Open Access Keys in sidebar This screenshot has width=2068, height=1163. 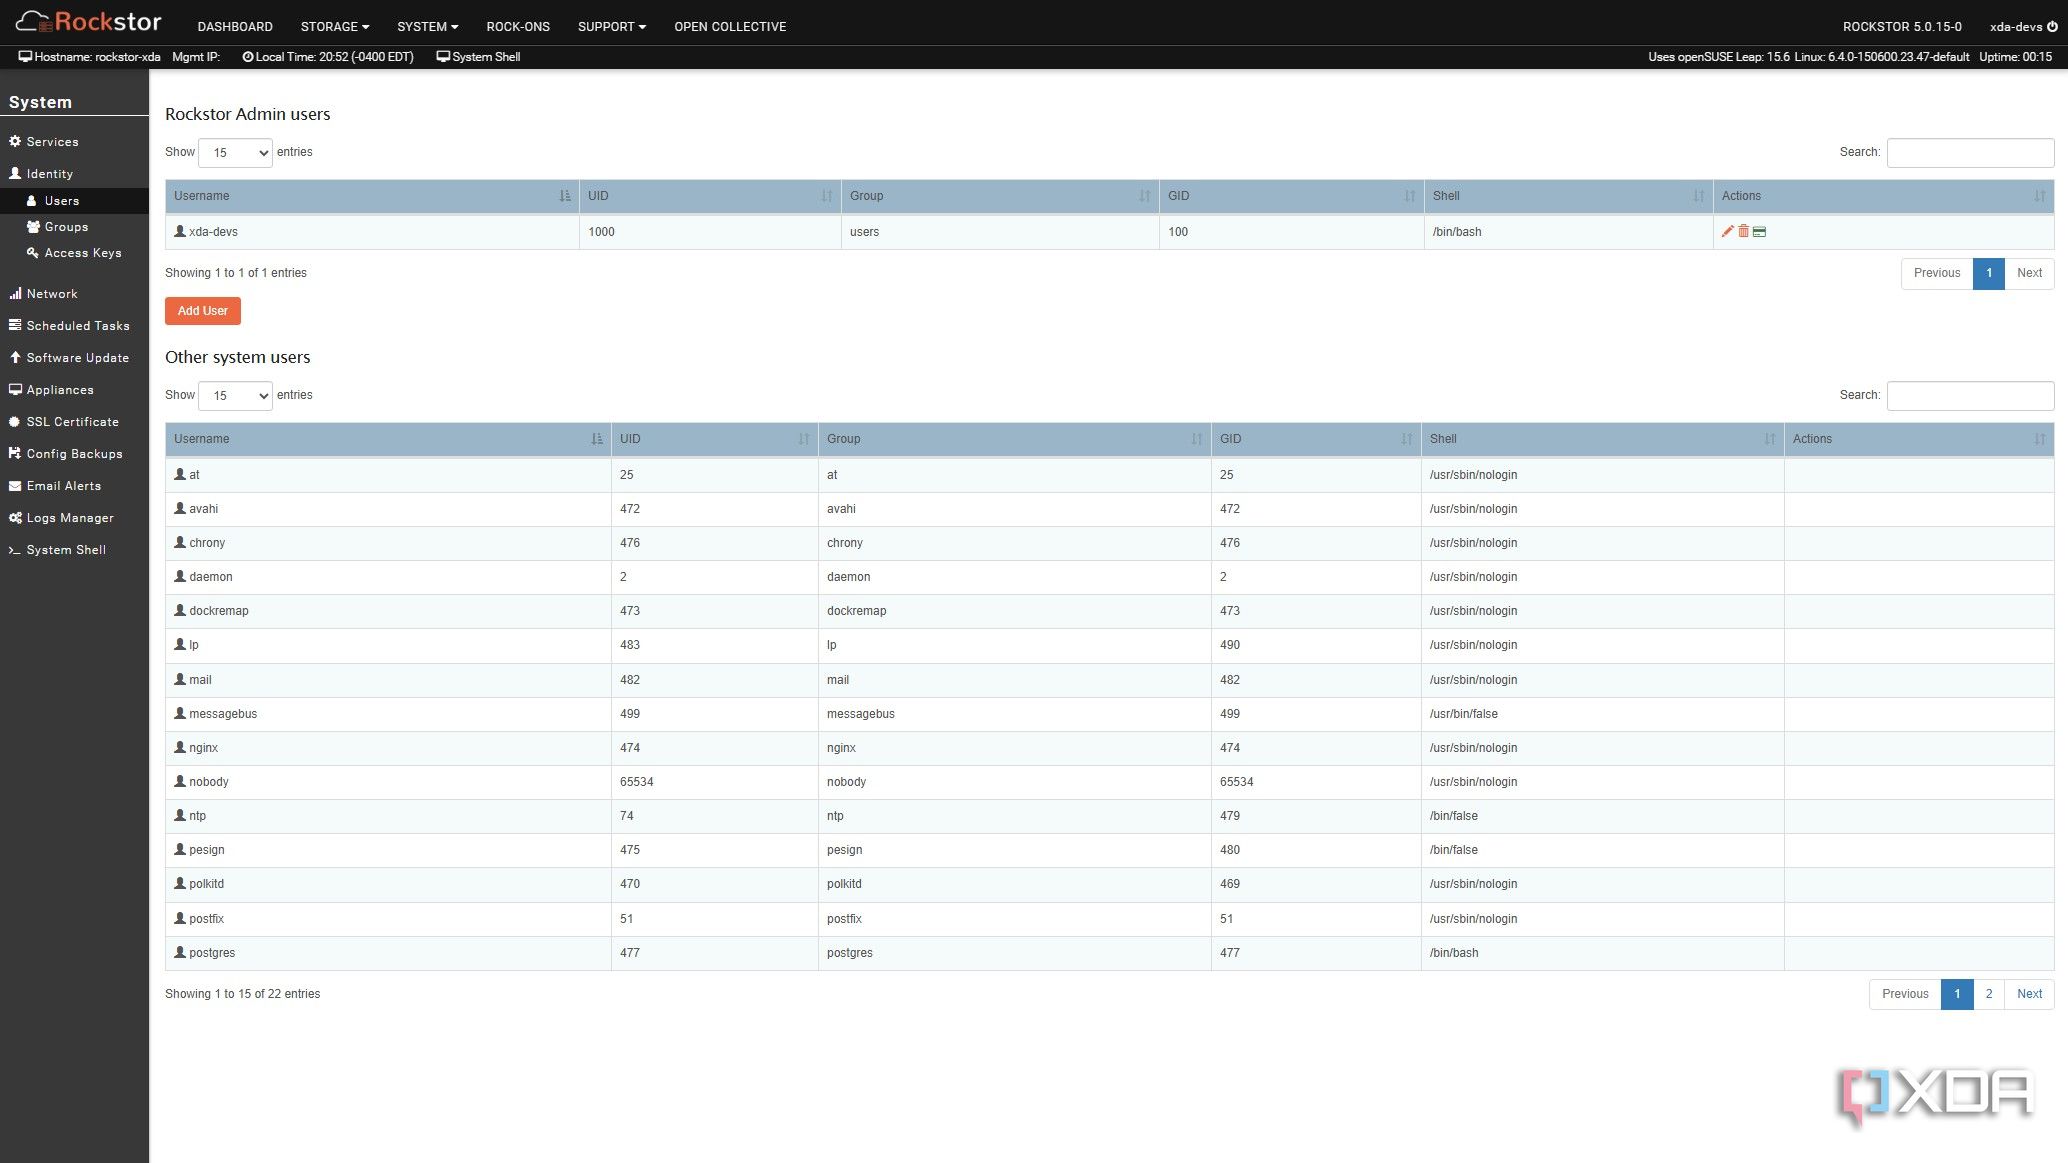(74, 253)
